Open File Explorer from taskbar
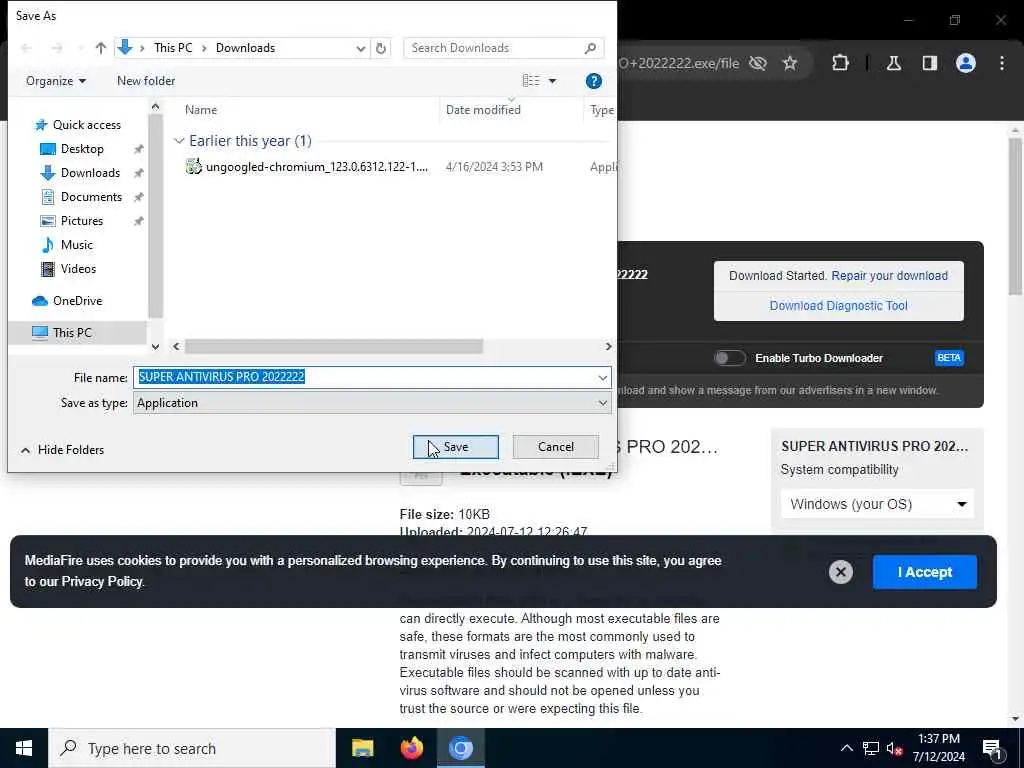This screenshot has width=1024, height=768. tap(362, 748)
